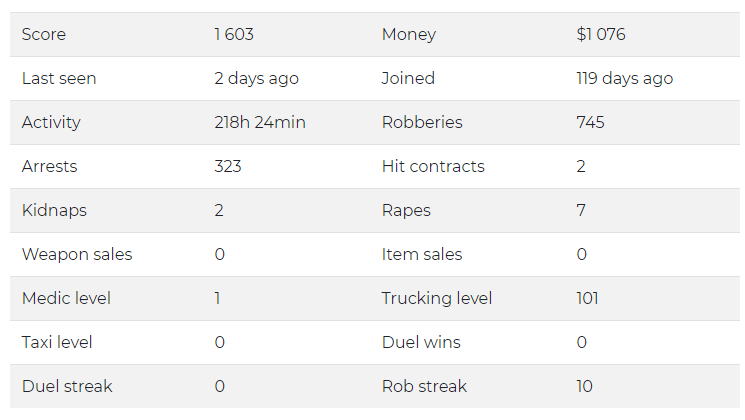Click the Duel wins label
The width and height of the screenshot is (745, 420).
421,342
